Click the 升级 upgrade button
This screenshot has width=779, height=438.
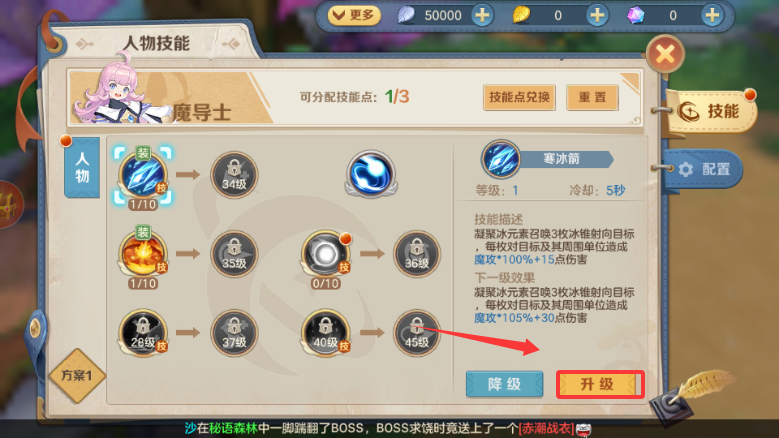600,384
